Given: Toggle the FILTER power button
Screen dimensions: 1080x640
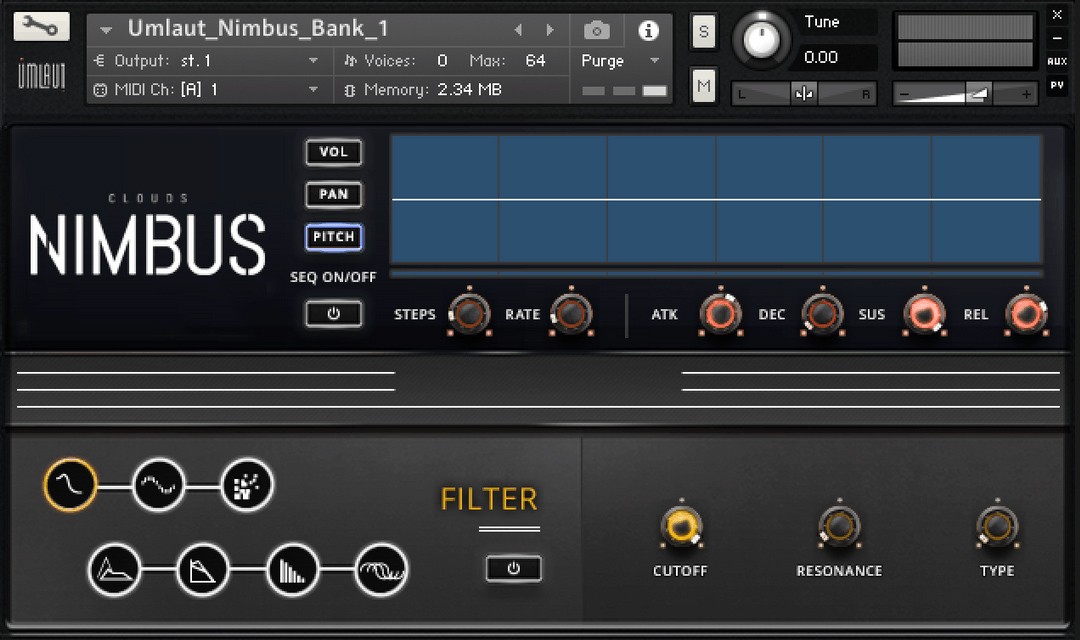Looking at the screenshot, I should pyautogui.click(x=513, y=568).
